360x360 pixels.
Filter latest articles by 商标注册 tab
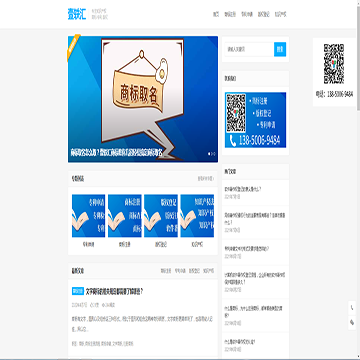[166, 271]
